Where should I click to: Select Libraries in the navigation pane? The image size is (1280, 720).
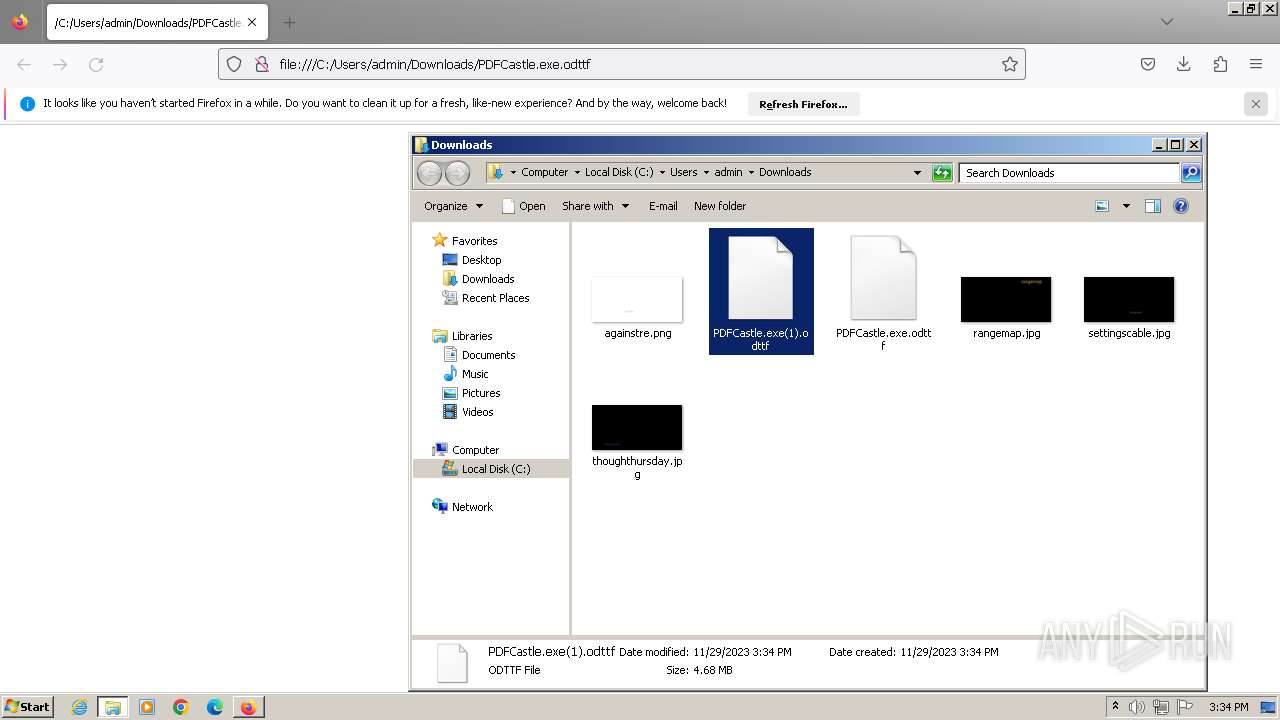pyautogui.click(x=472, y=336)
